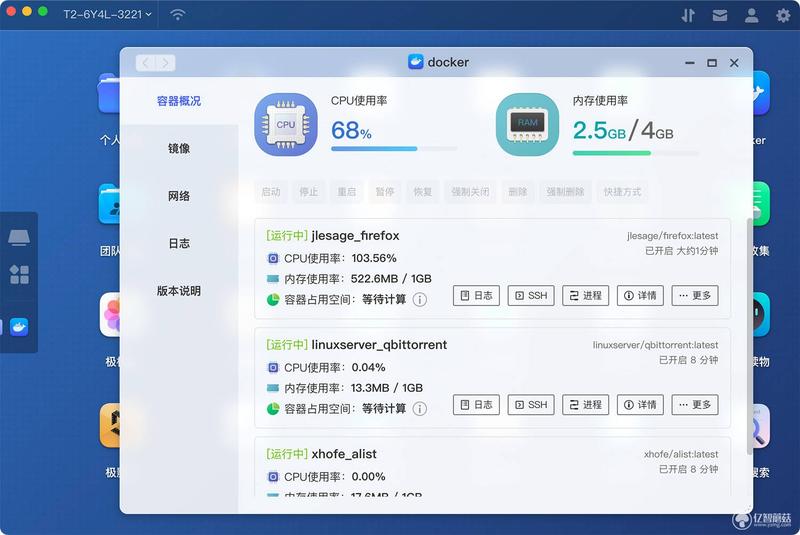The width and height of the screenshot is (800, 535).
Task: Open SSH for jlesage_firefox container
Action: [531, 295]
